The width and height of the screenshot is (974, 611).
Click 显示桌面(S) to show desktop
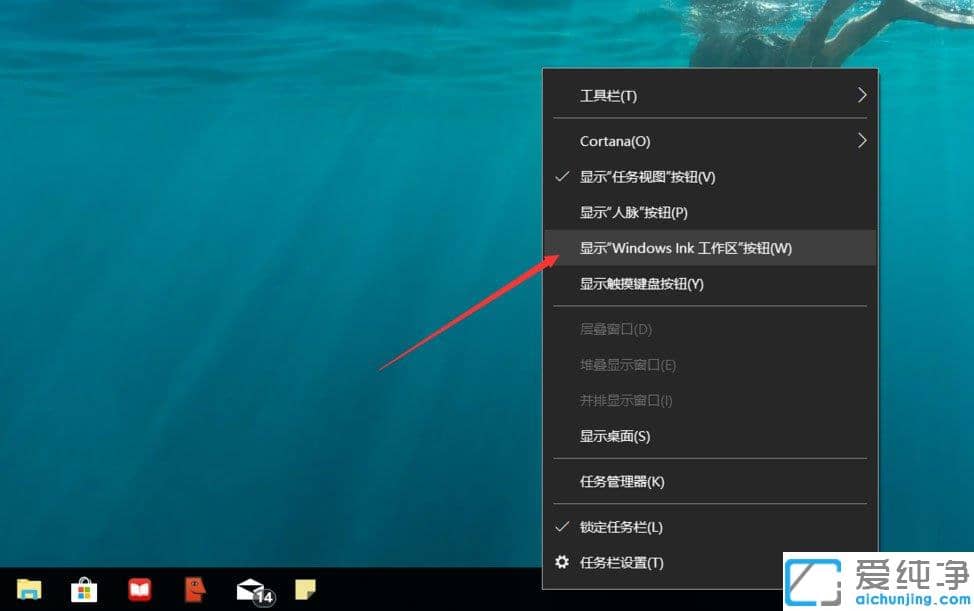614,436
